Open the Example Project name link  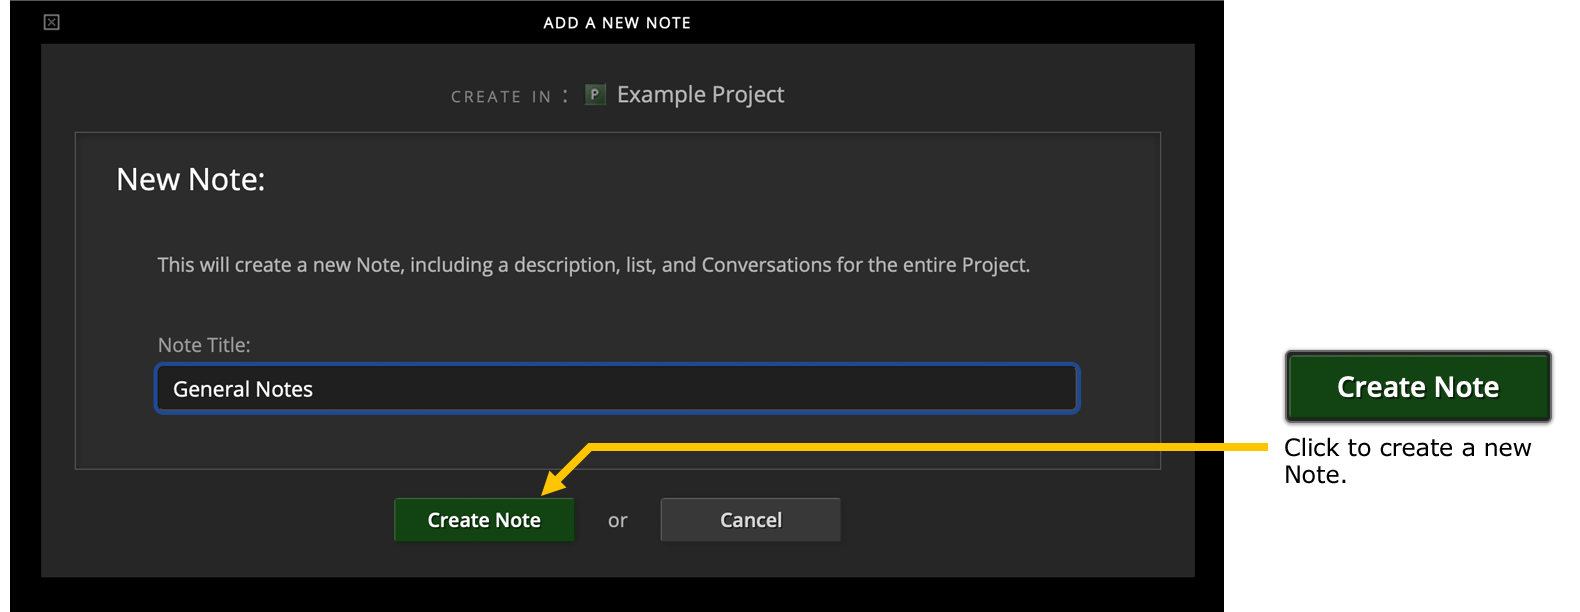[700, 95]
